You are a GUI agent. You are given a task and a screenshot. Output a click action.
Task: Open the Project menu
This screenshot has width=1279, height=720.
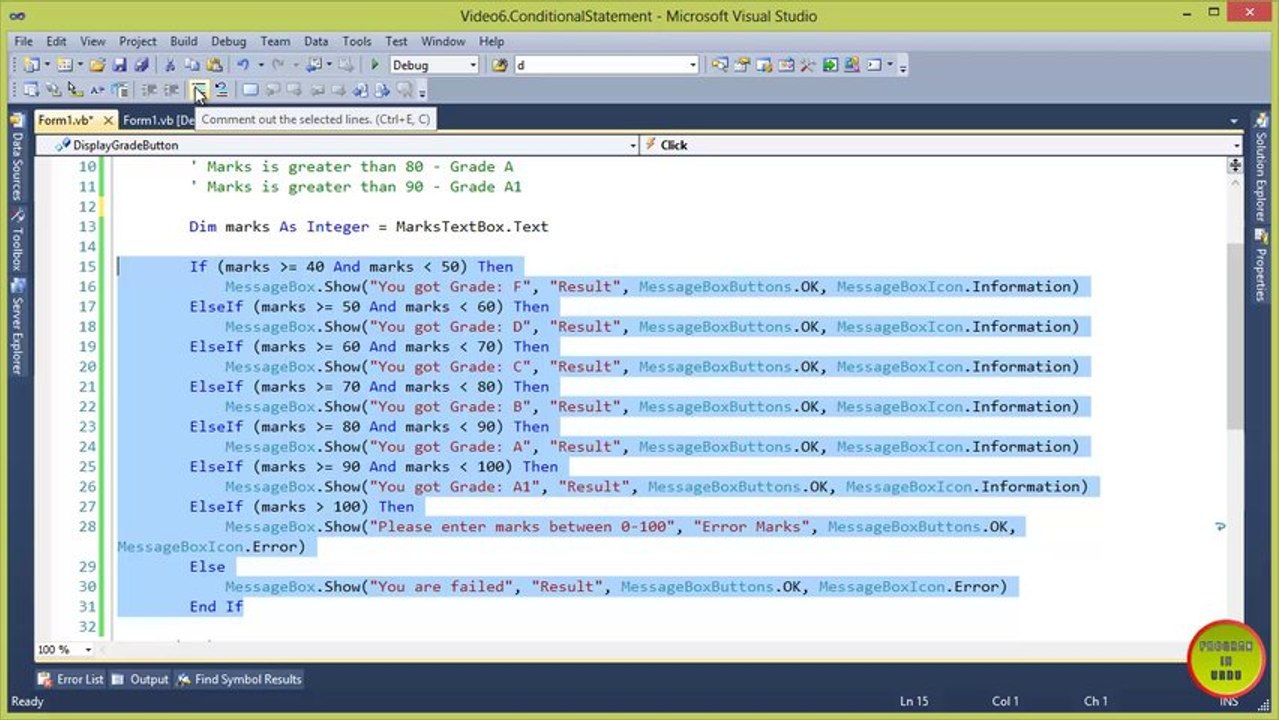pos(137,41)
